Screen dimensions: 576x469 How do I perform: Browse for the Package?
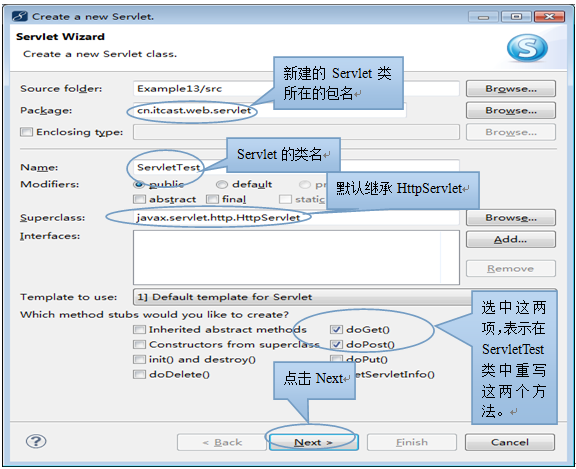(x=511, y=110)
